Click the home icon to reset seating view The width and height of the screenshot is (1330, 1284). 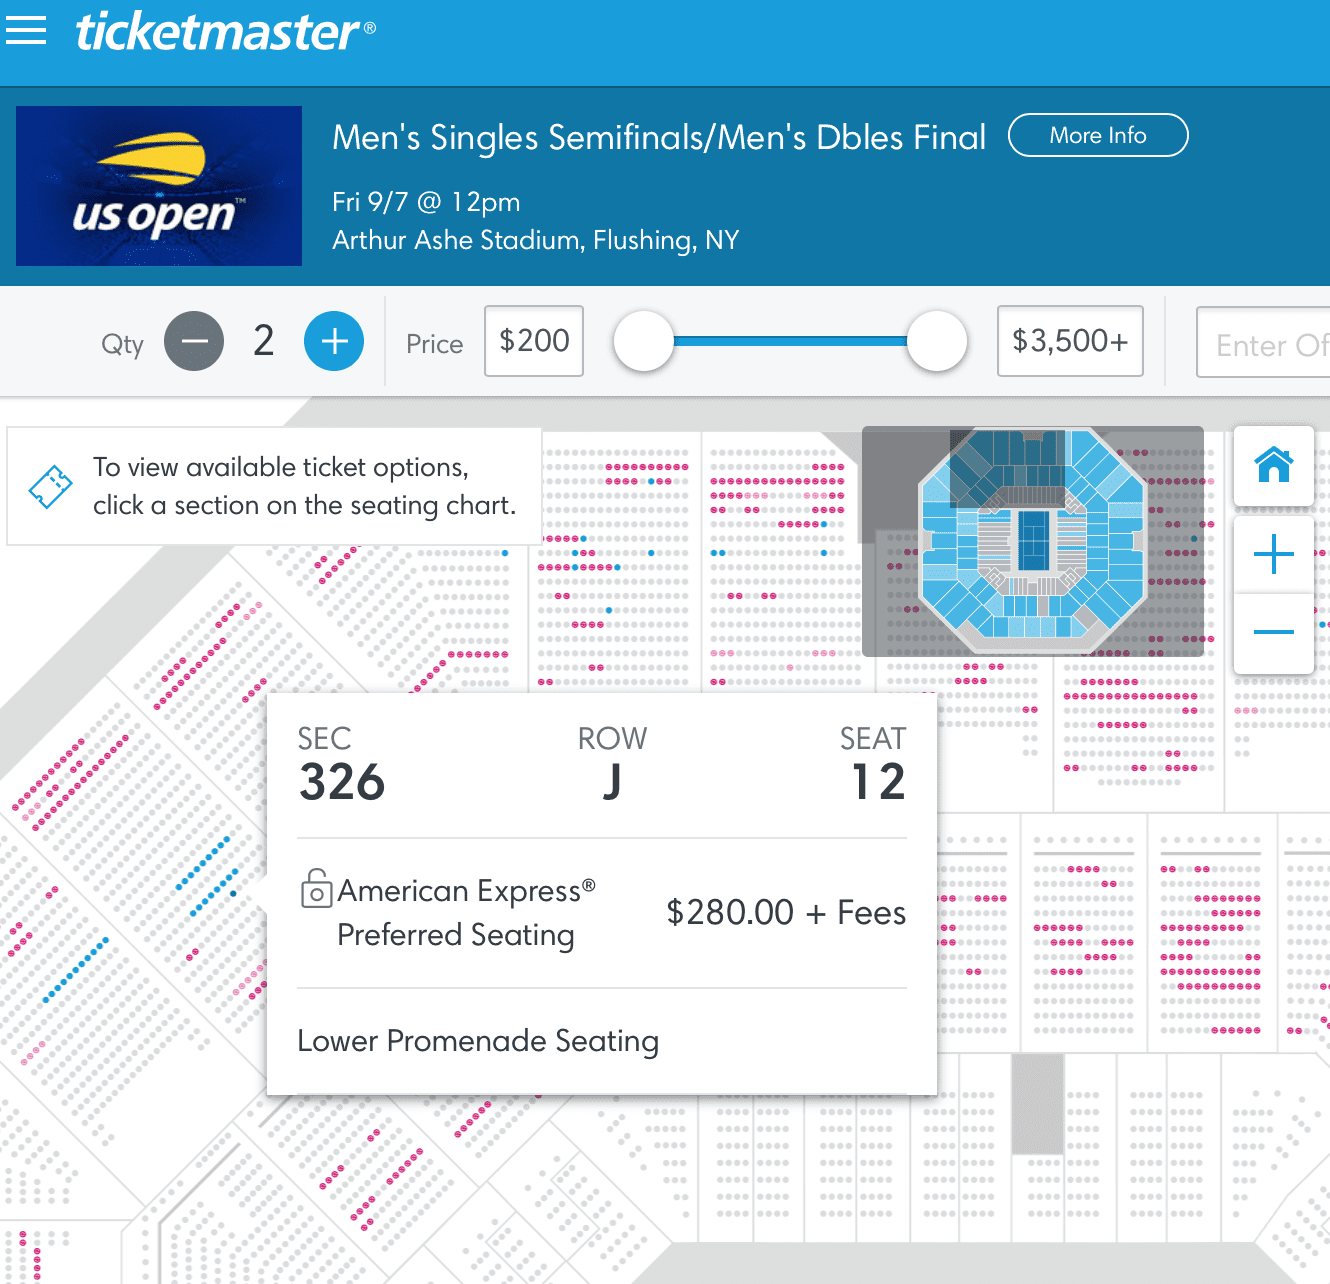[x=1273, y=467]
